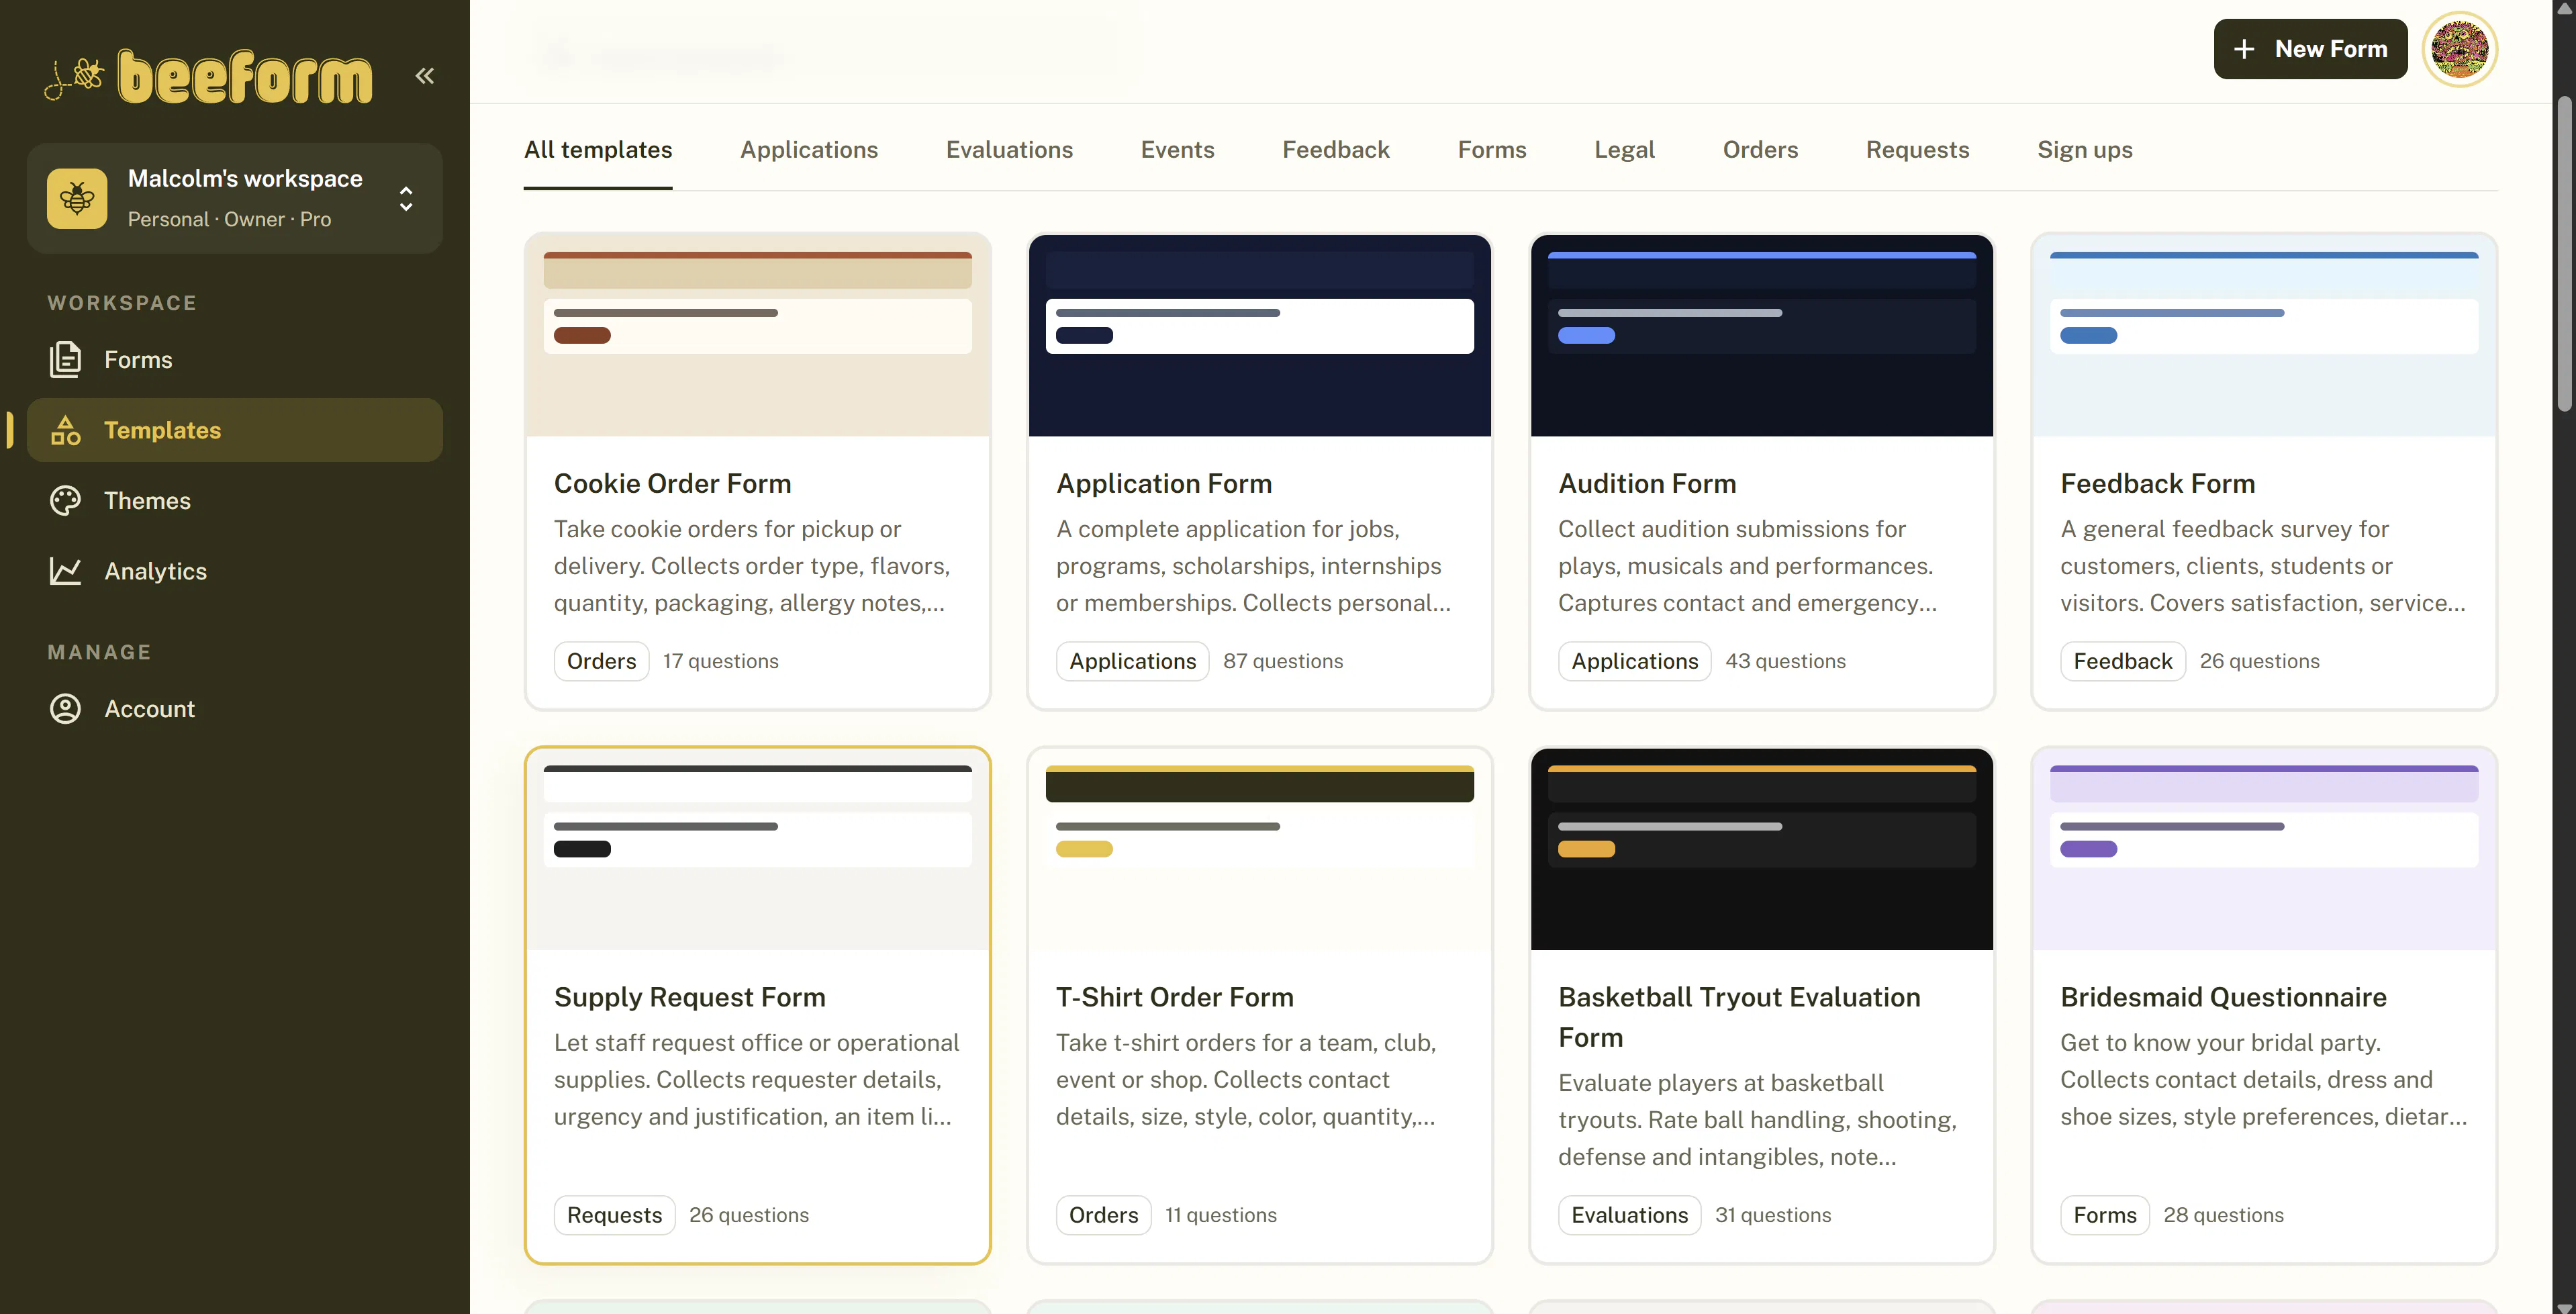2576x1314 pixels.
Task: Open the T-Shirt Order Form preview thumbnail
Action: [1259, 849]
